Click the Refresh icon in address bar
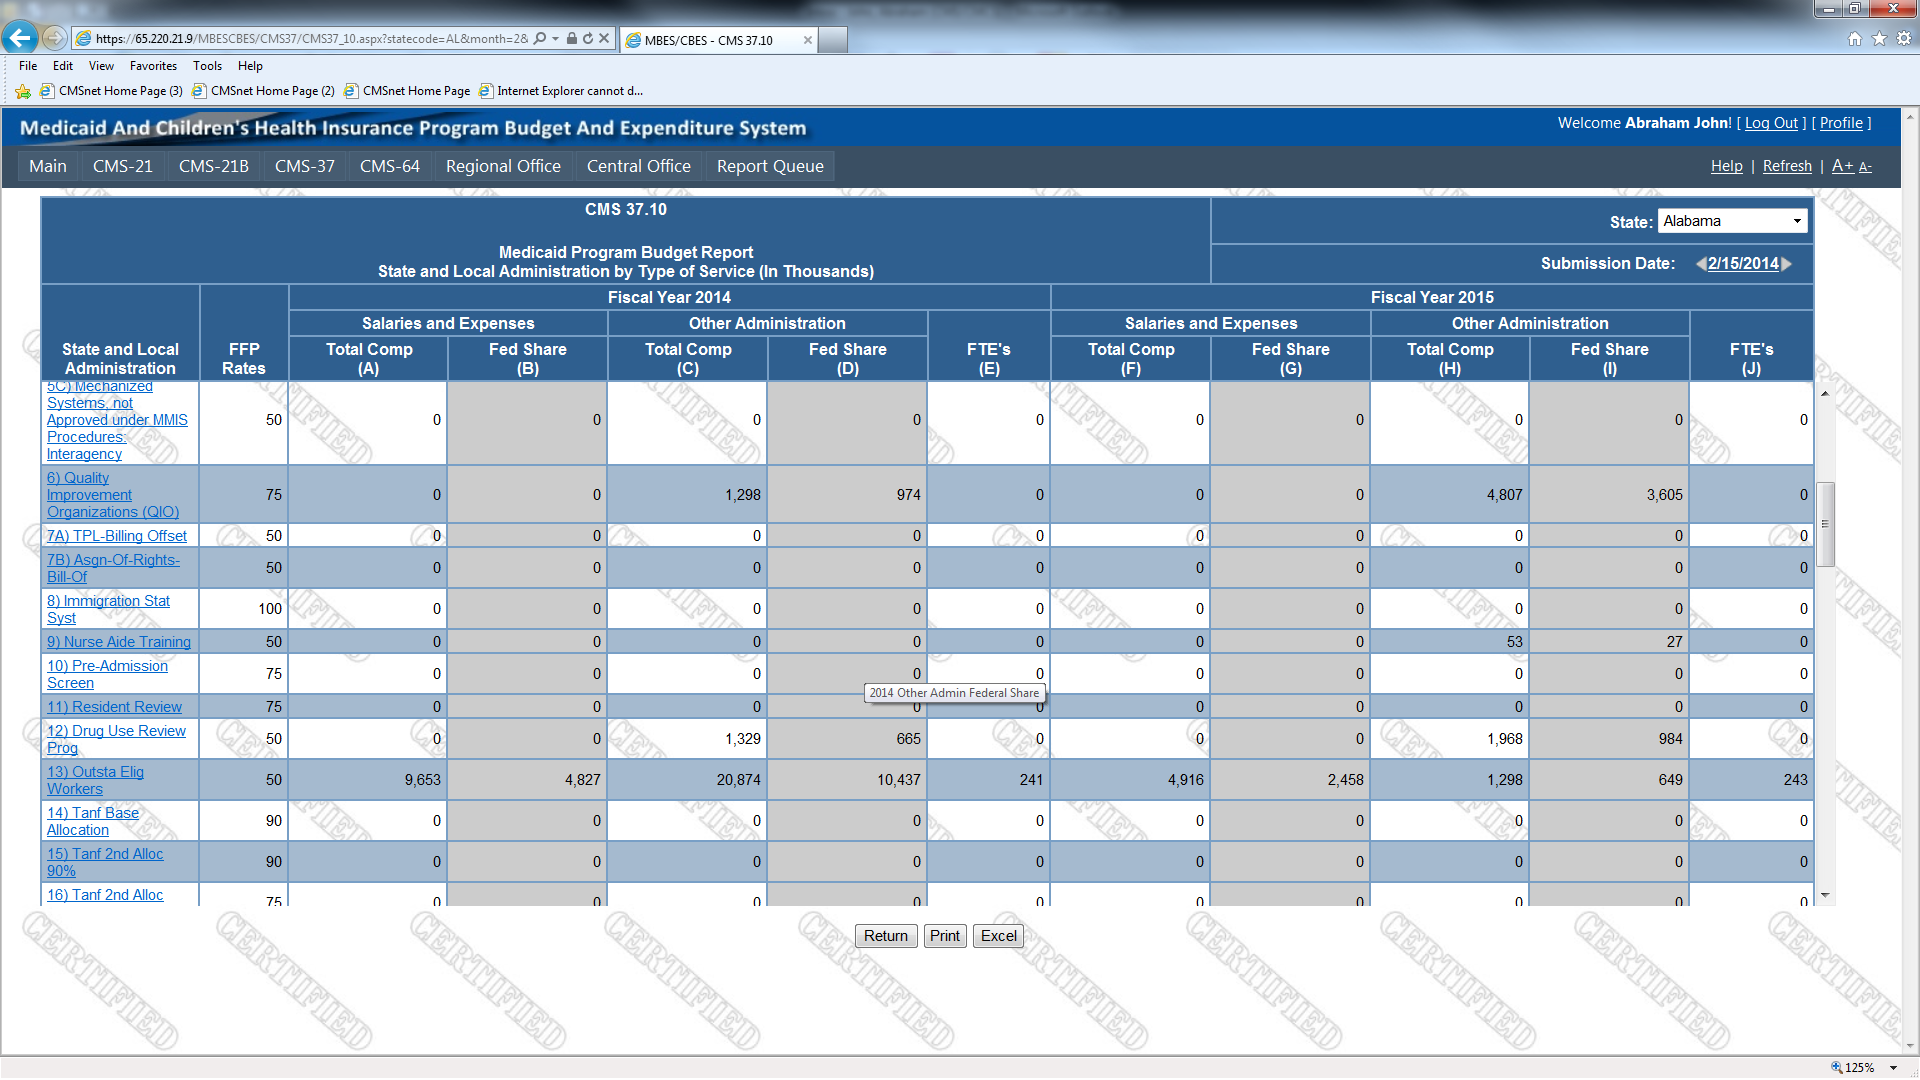 (588, 39)
